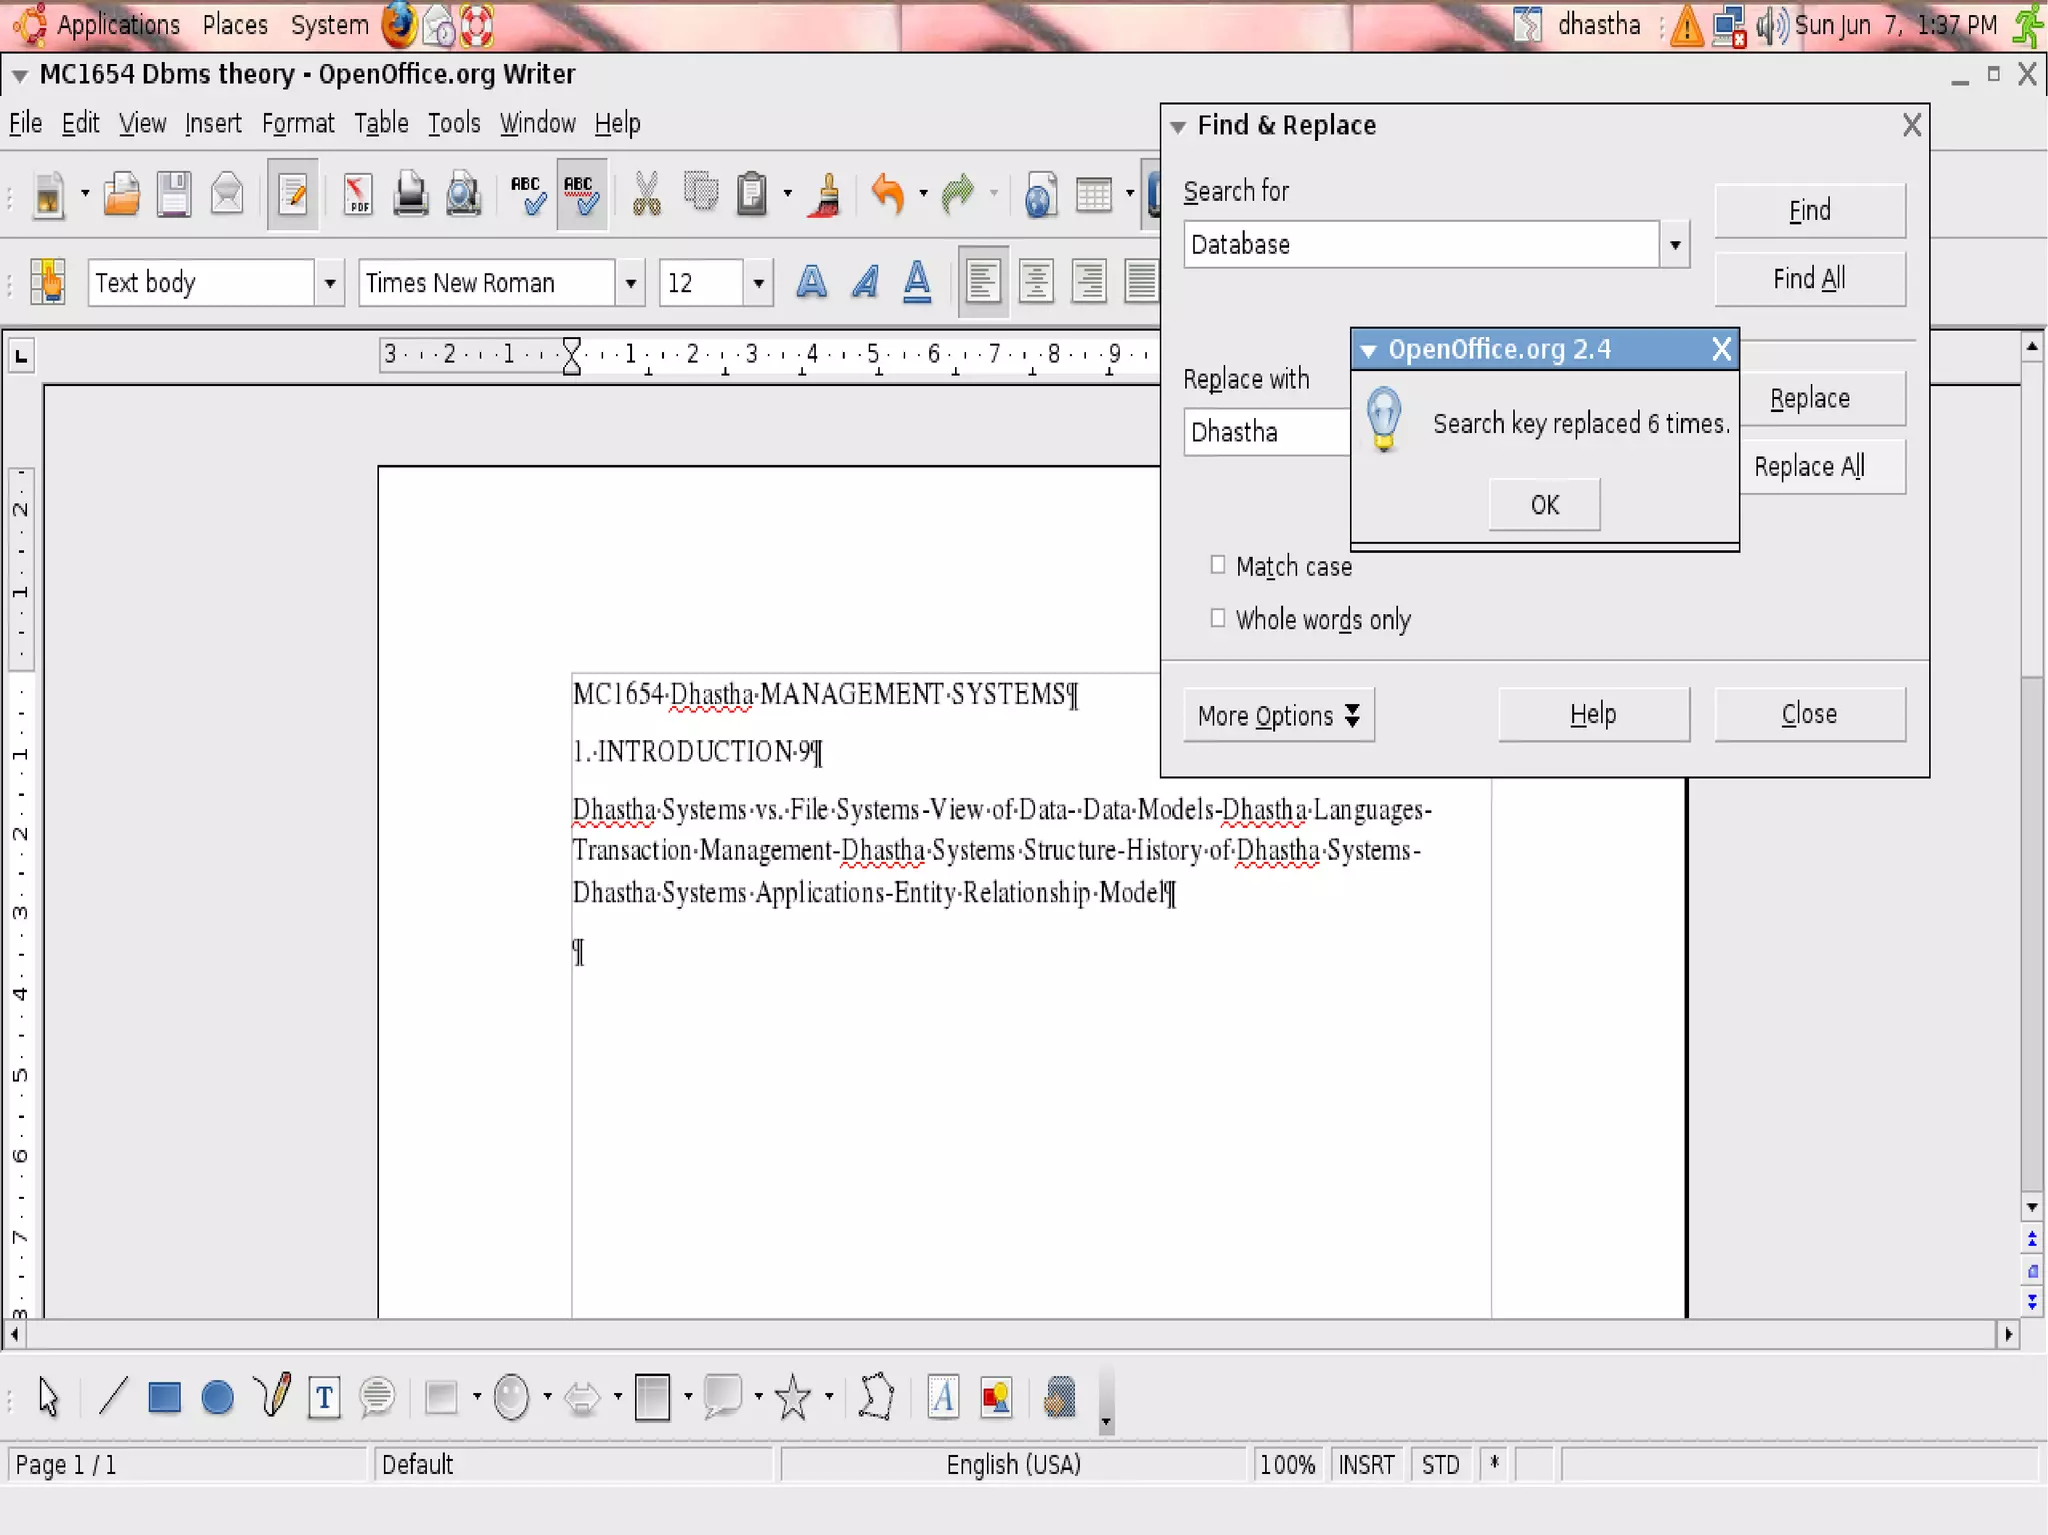Enable Whole words only checkbox
2048x1535 pixels.
(x=1217, y=618)
